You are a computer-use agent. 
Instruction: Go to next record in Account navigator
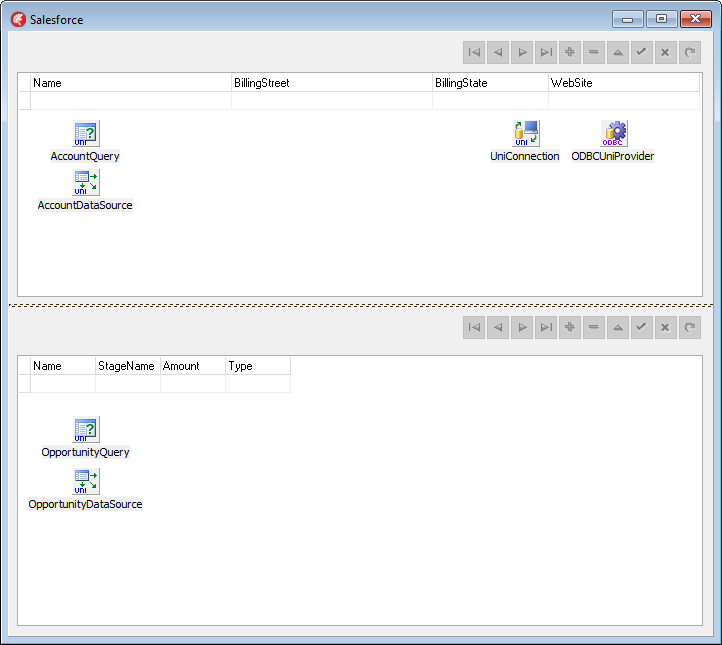click(522, 52)
